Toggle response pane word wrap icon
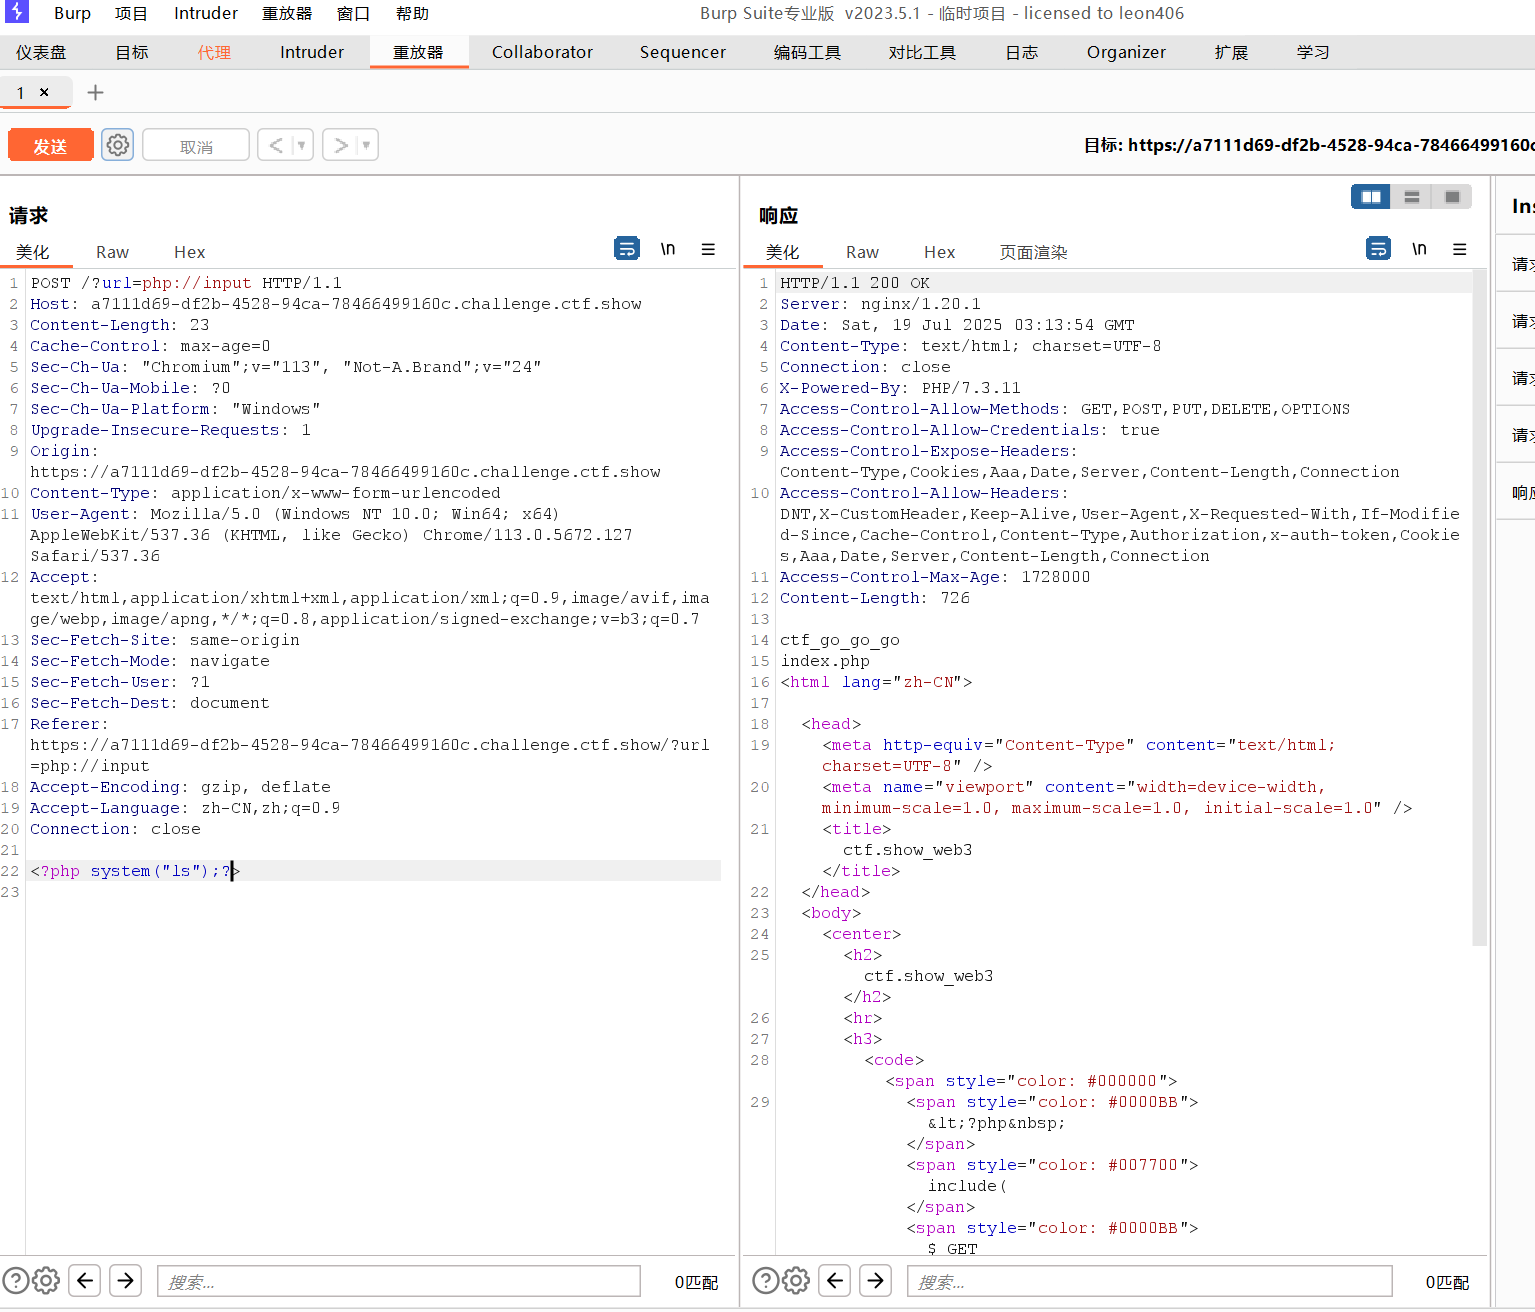This screenshot has width=1535, height=1312. [1378, 248]
